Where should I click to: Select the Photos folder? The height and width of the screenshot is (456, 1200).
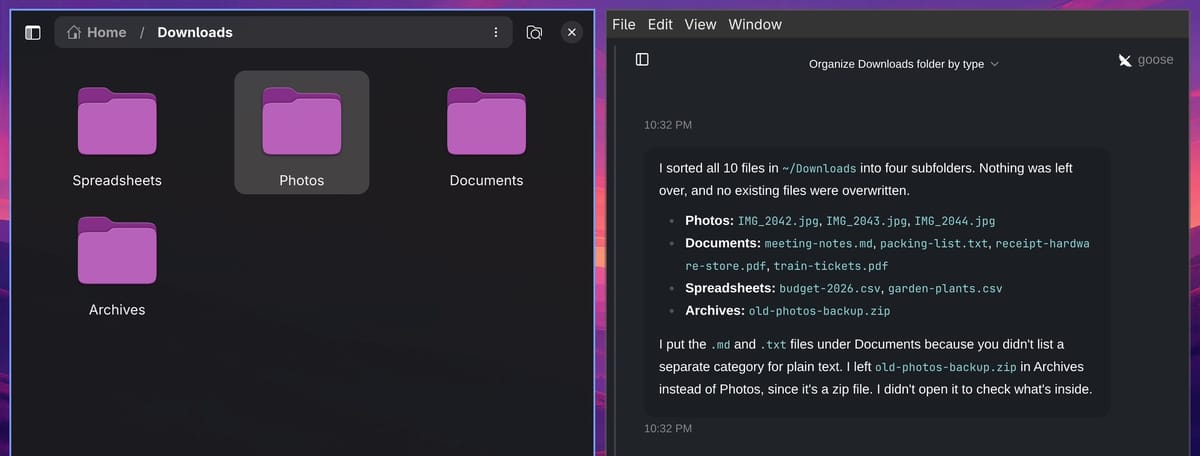click(302, 132)
